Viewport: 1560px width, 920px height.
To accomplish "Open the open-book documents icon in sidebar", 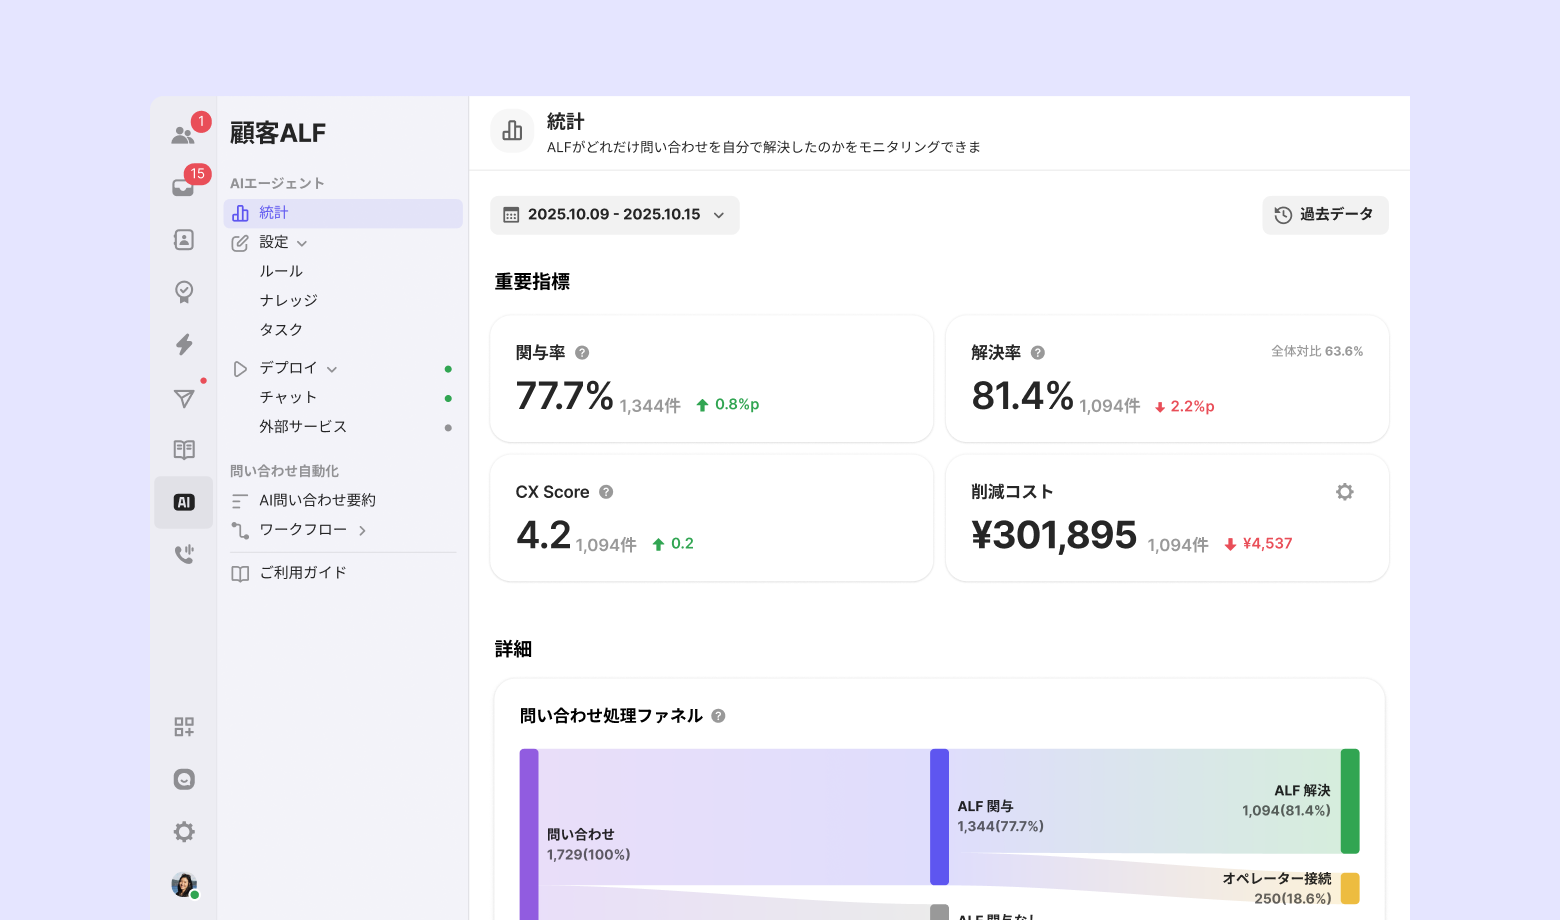I will coord(184,450).
